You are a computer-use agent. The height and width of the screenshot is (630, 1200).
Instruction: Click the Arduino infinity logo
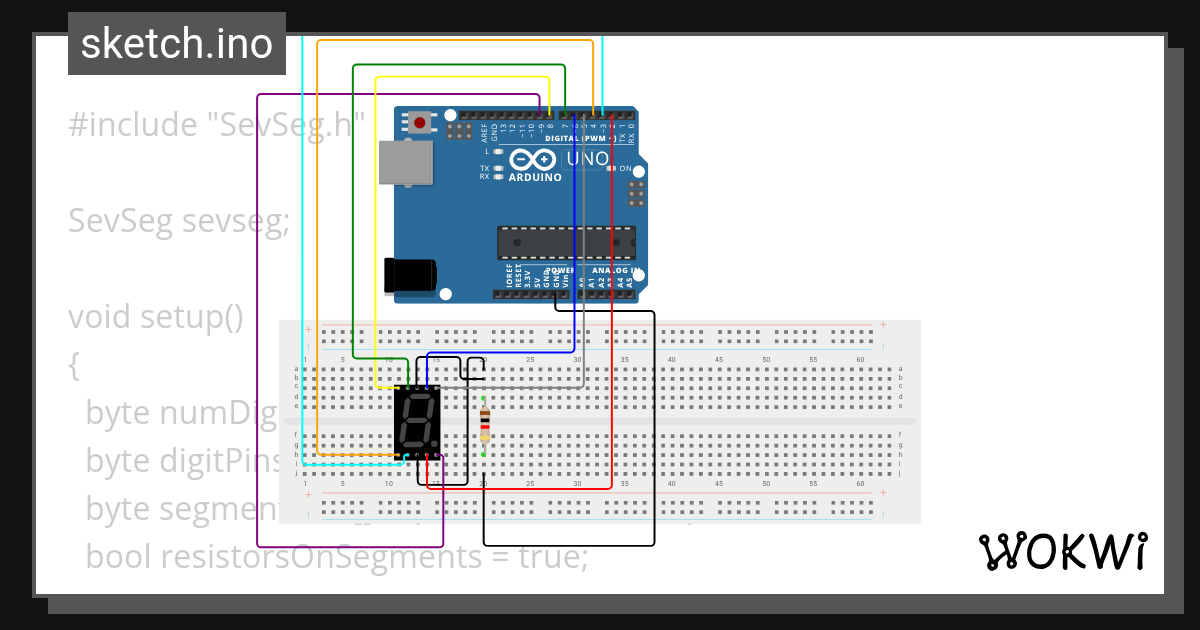pos(532,159)
